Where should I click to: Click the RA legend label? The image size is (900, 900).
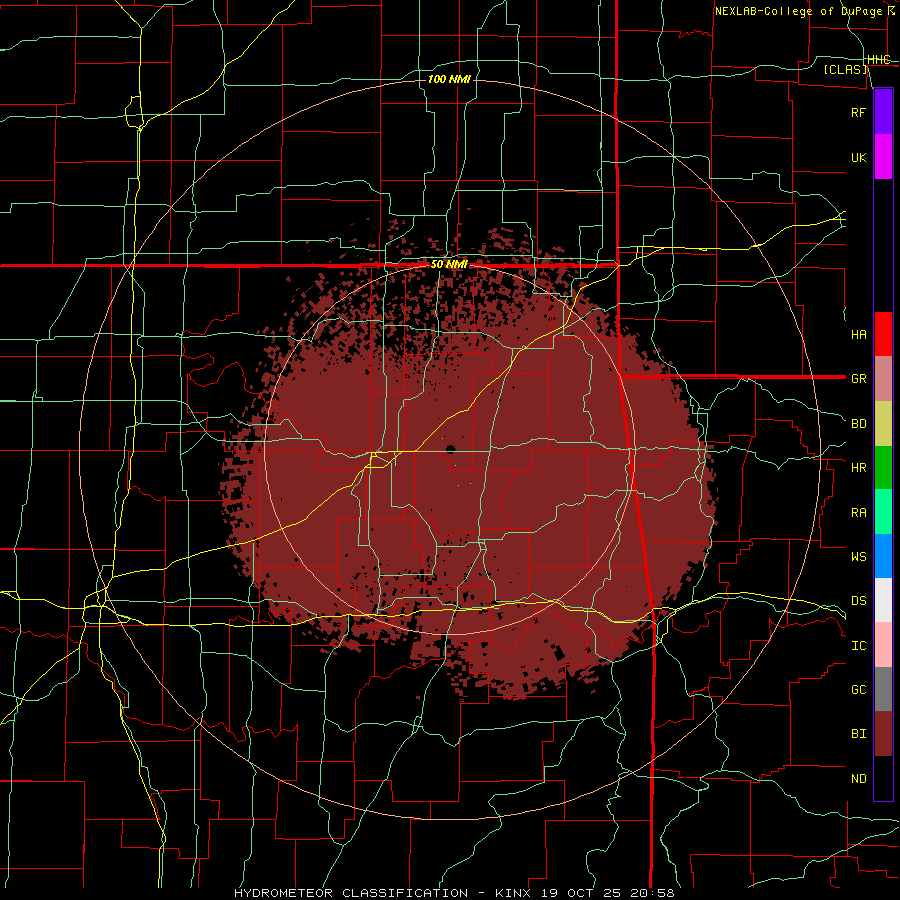(x=858, y=513)
